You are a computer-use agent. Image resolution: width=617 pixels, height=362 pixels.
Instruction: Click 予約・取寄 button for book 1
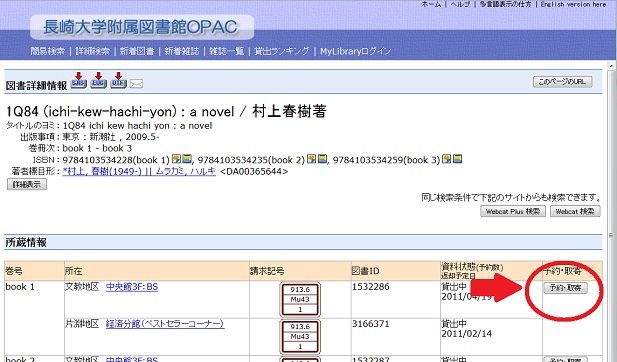(x=565, y=288)
